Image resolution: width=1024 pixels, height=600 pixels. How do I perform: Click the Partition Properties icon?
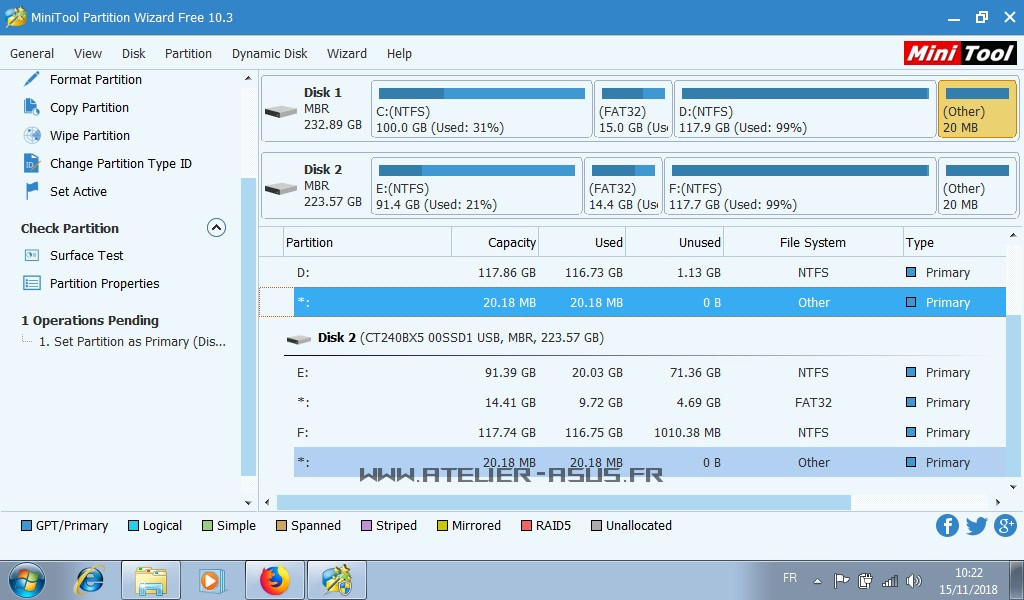pos(31,283)
